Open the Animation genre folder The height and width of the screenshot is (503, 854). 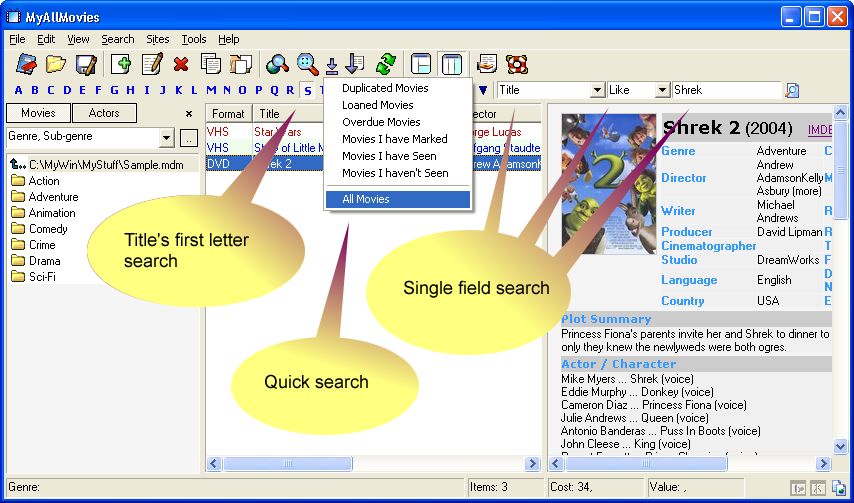44,213
